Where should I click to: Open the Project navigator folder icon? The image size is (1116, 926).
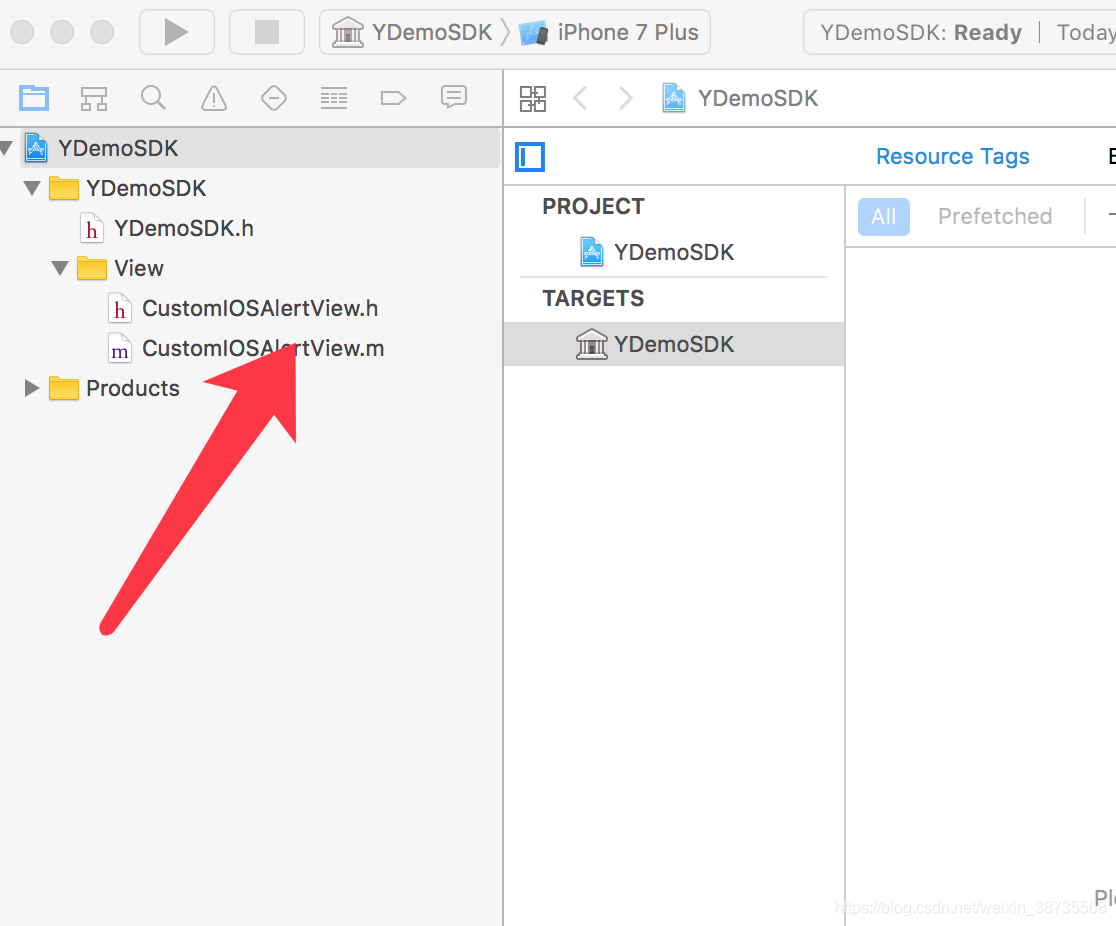34,98
